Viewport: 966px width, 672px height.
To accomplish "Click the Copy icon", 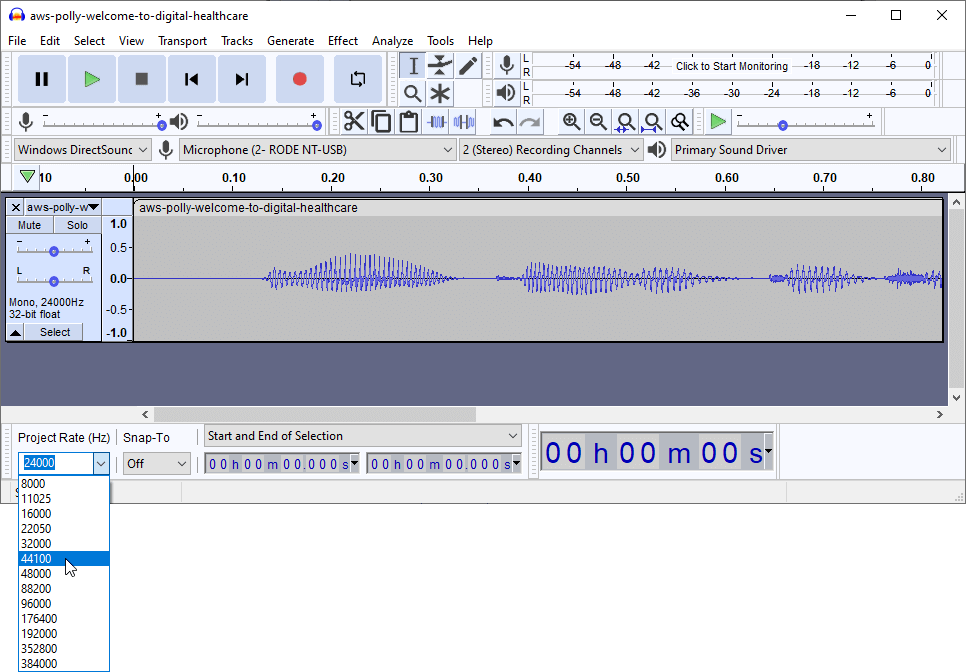I will [381, 121].
